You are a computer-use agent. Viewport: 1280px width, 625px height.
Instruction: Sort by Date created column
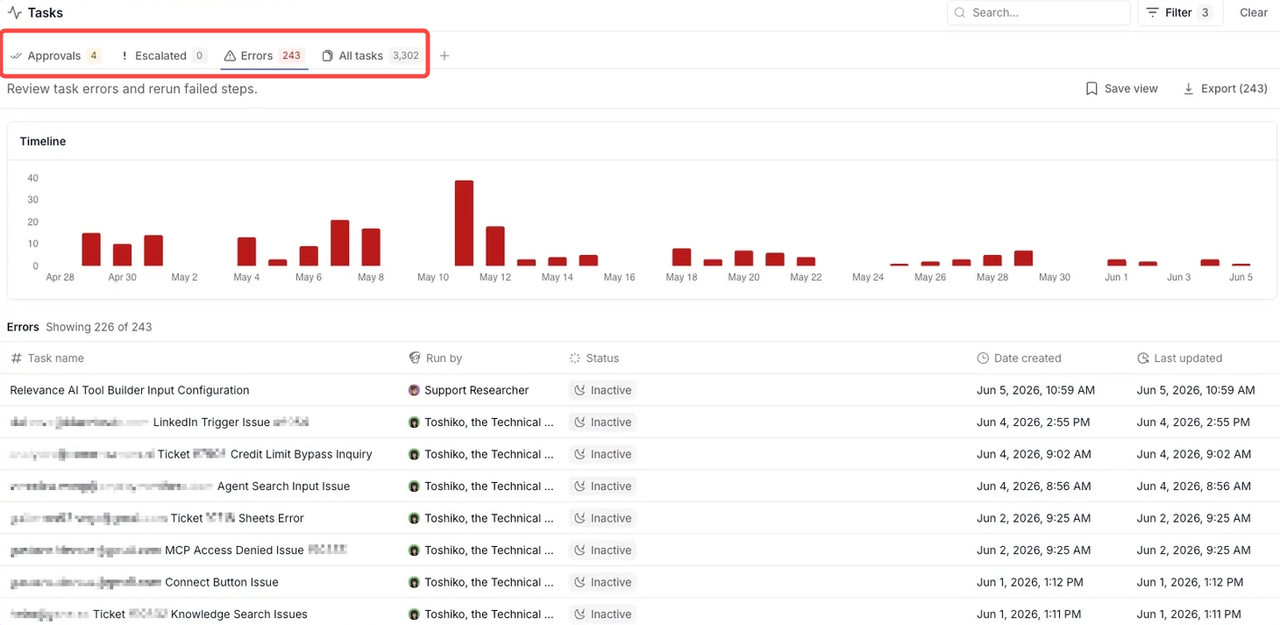pyautogui.click(x=1019, y=358)
